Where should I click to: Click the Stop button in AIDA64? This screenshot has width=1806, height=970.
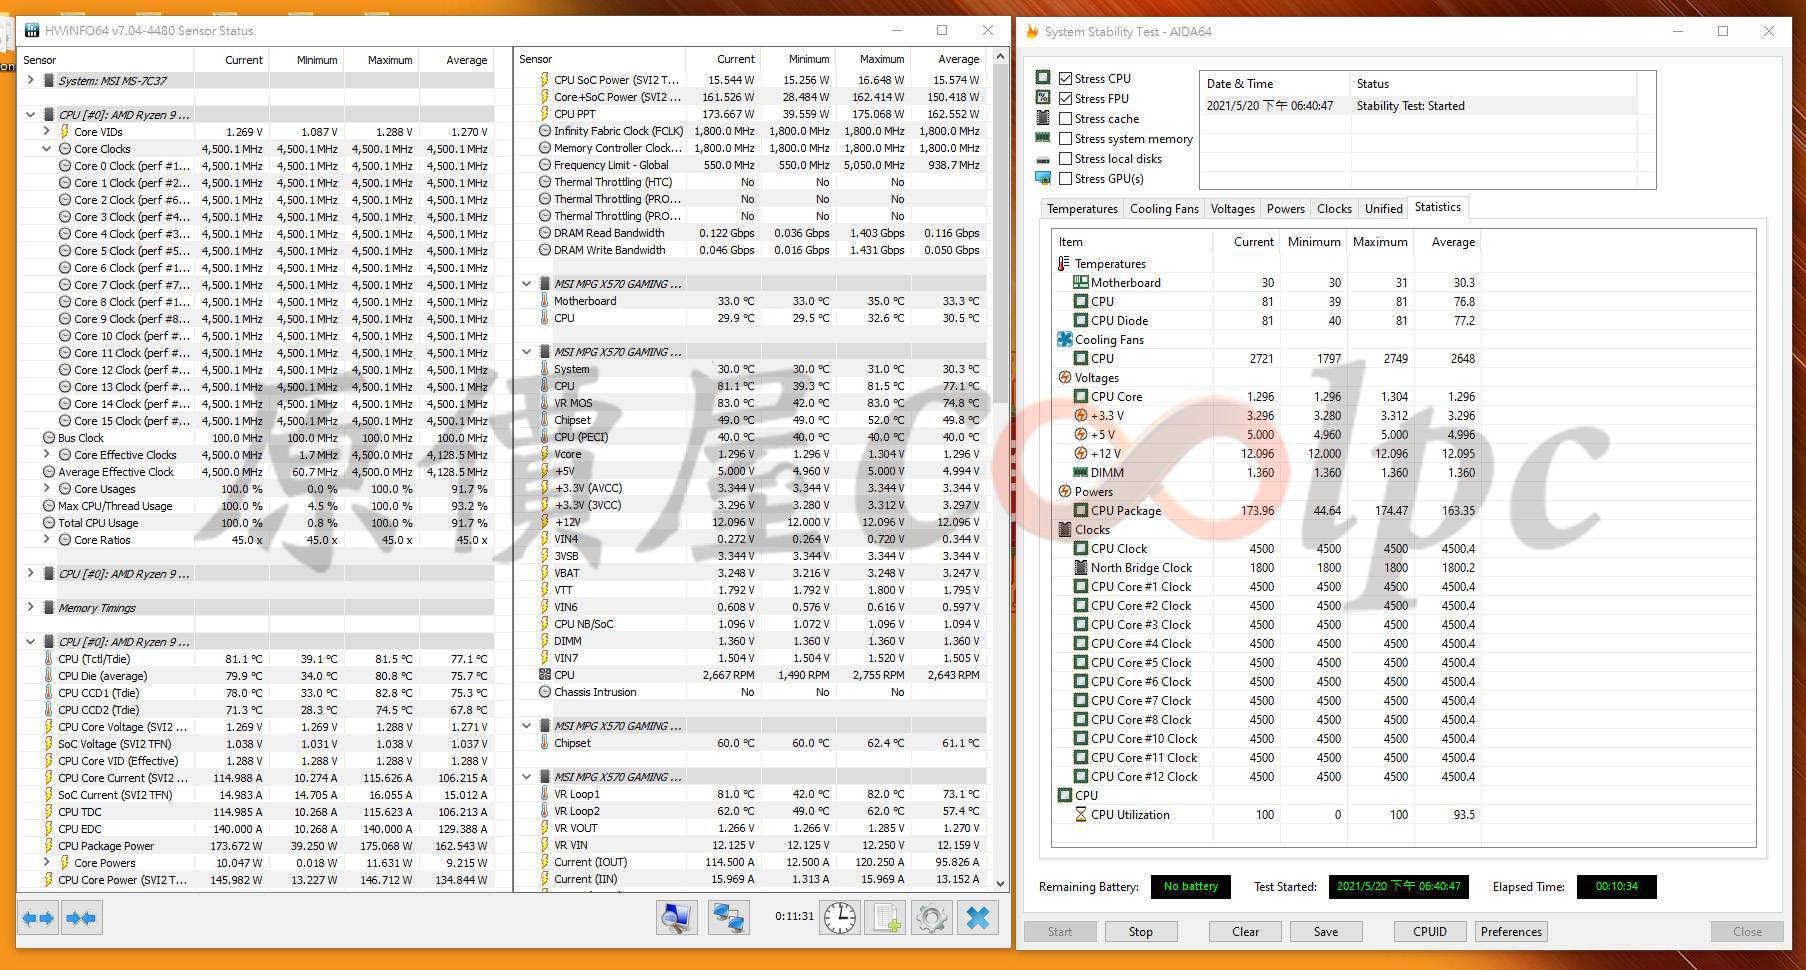point(1141,932)
